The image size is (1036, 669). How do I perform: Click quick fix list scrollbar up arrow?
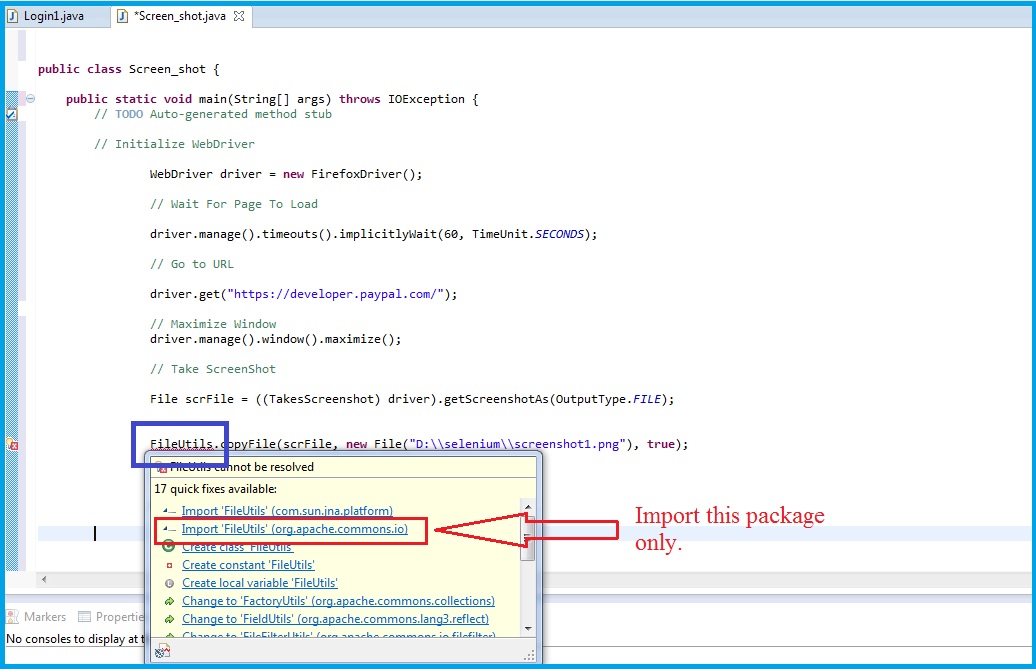click(x=528, y=507)
